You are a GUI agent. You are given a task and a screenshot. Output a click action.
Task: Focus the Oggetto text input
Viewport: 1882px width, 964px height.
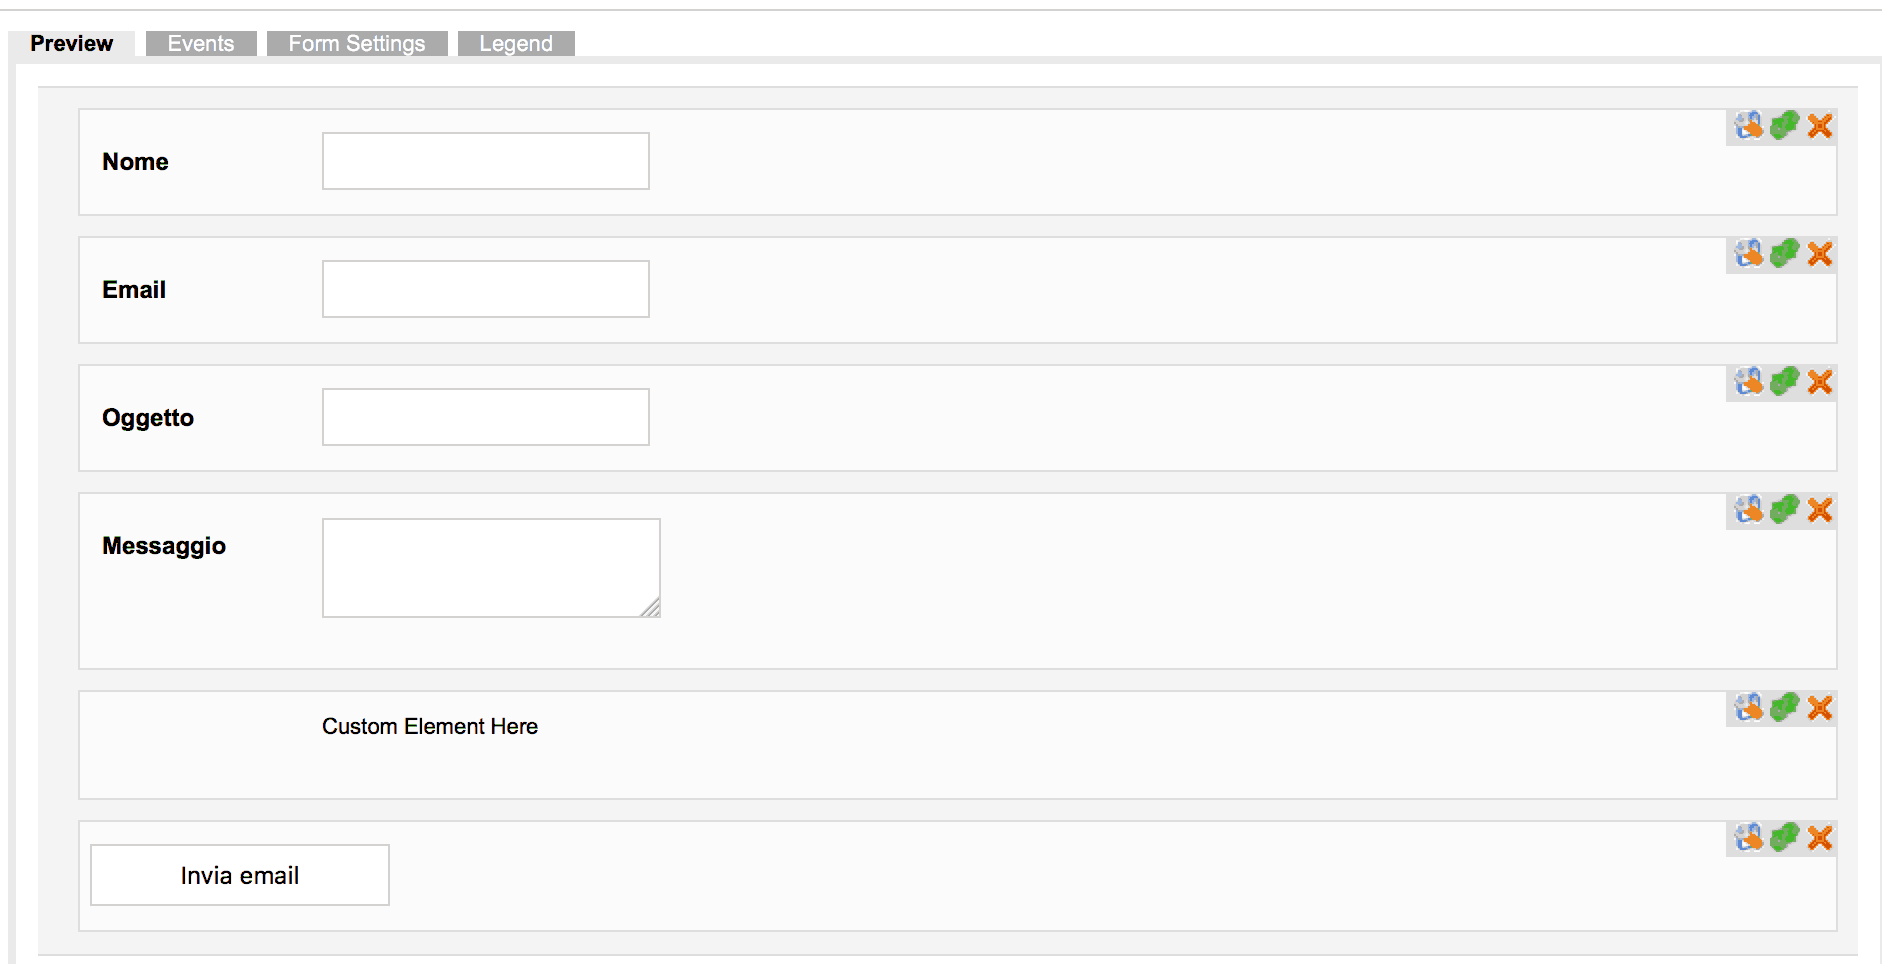click(x=486, y=417)
